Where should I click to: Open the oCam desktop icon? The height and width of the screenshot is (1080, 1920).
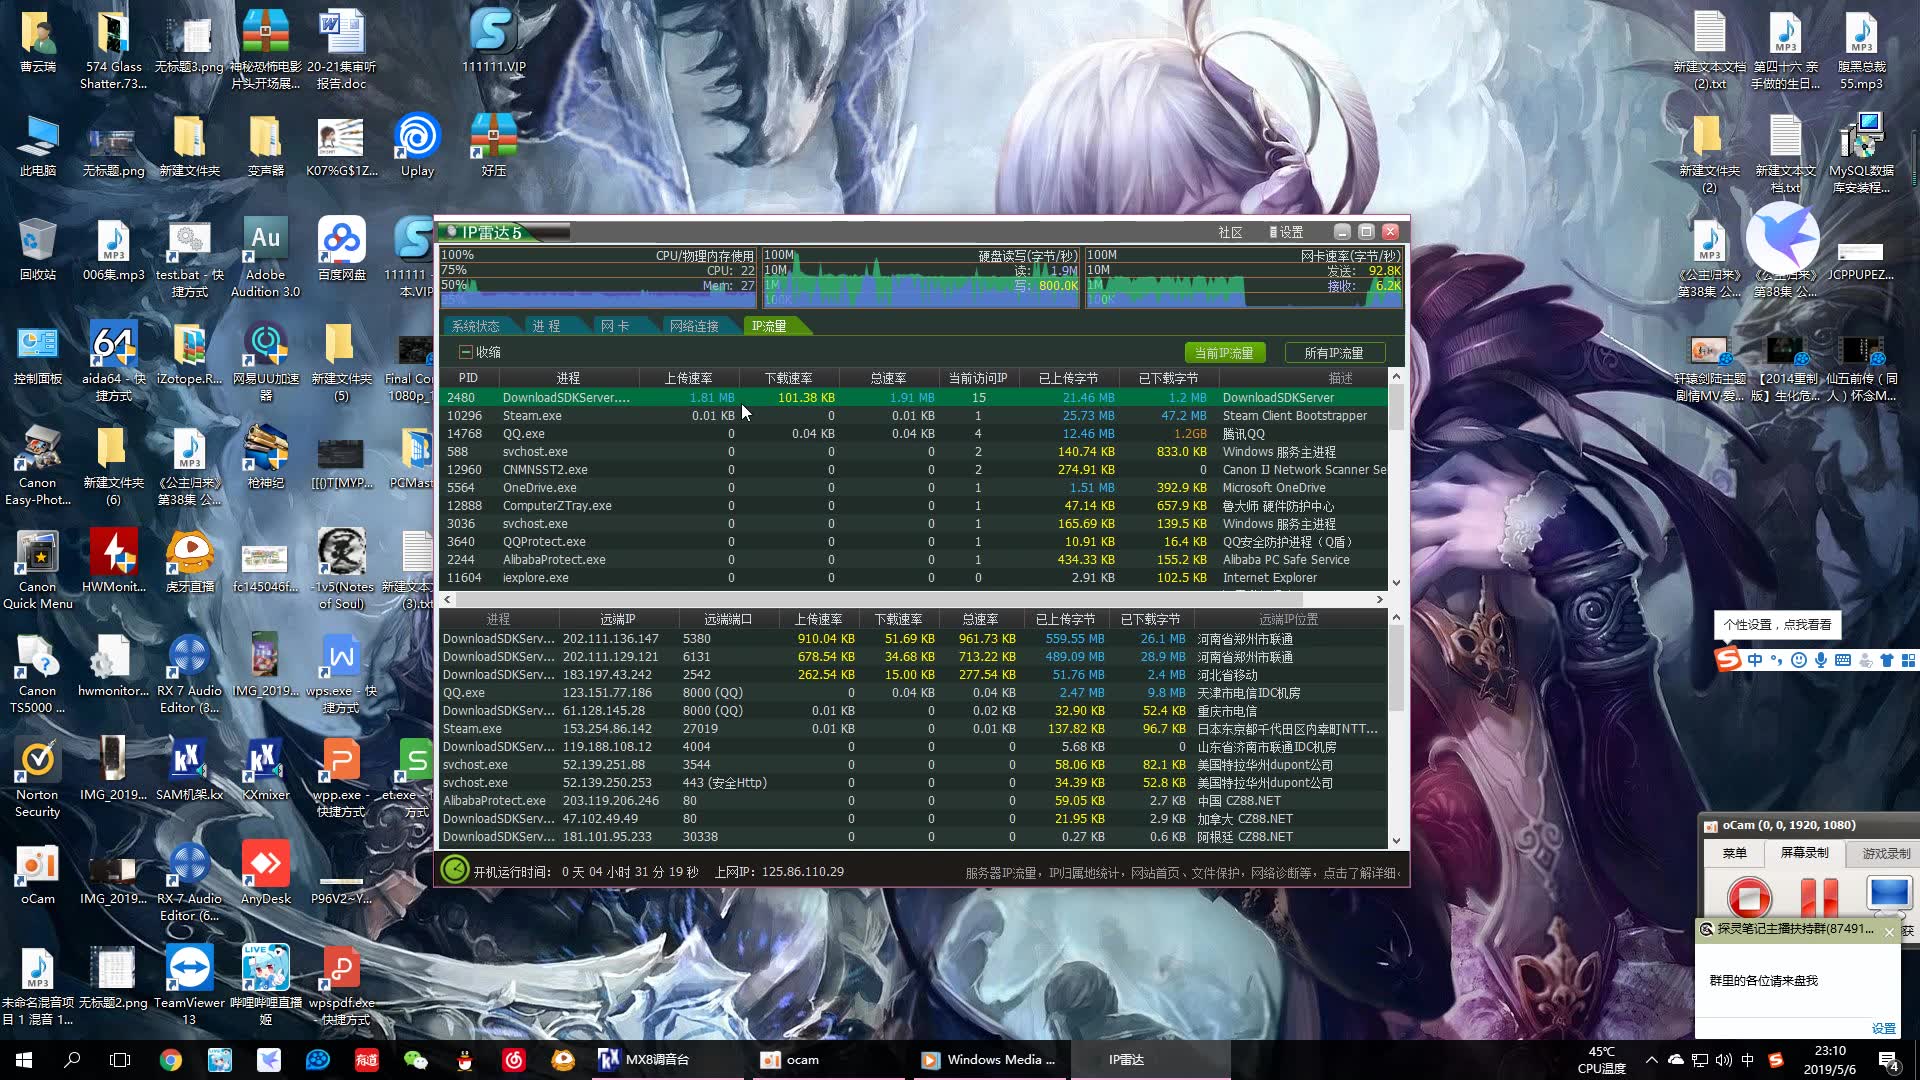click(x=37, y=873)
